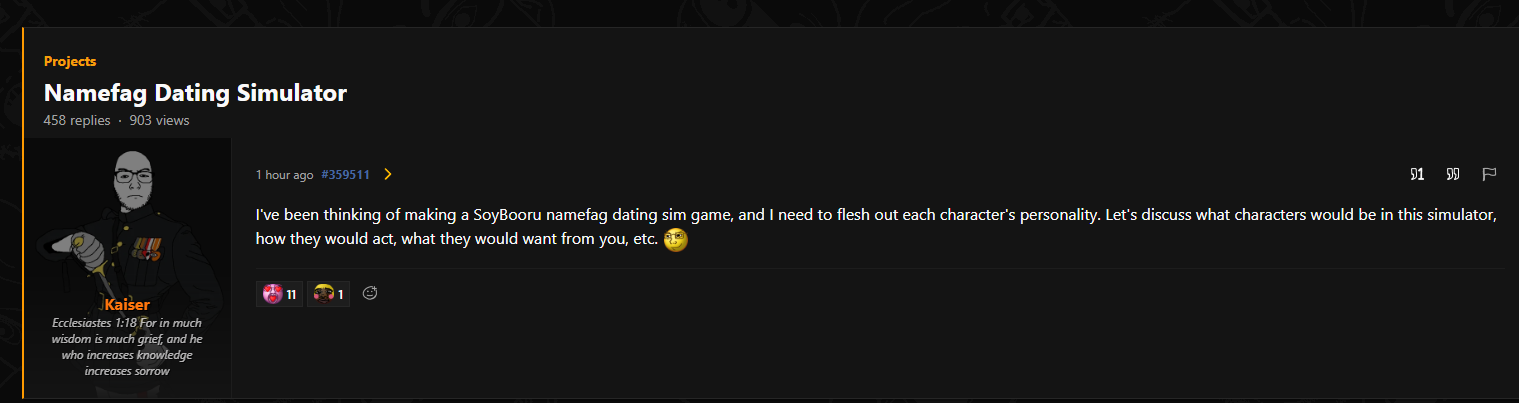The height and width of the screenshot is (403, 1519).
Task: Open the Projects category link
Action: 70,61
